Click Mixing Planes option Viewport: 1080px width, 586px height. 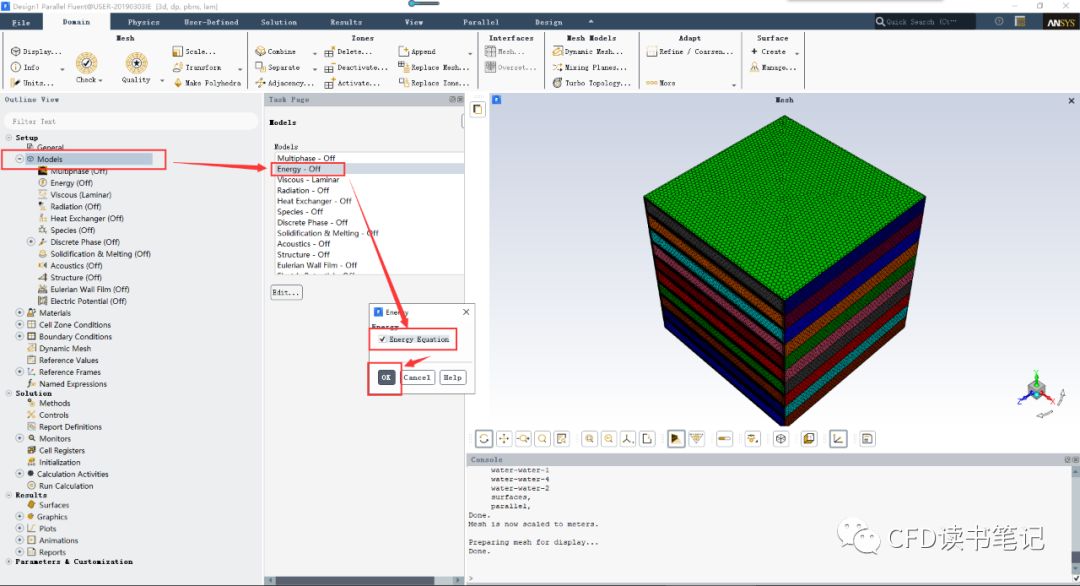tap(590, 67)
